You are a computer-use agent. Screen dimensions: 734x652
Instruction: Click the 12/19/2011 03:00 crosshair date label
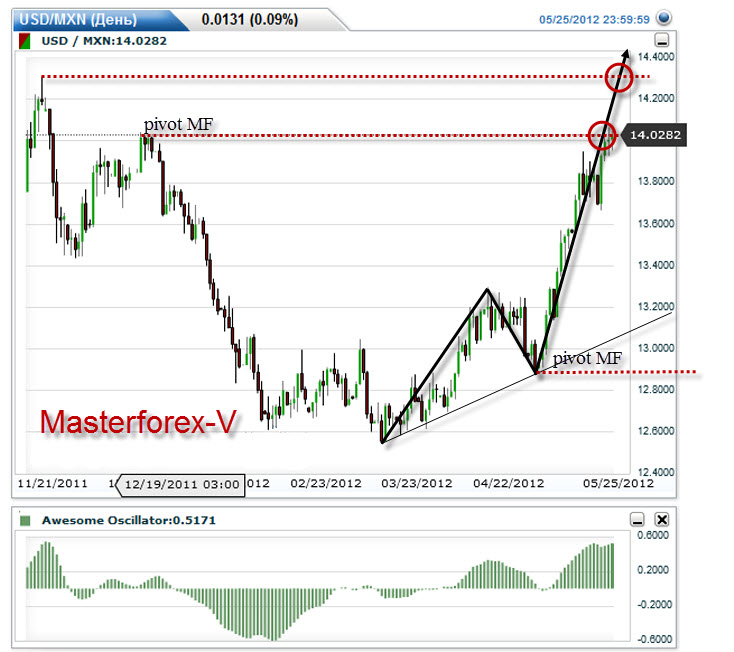[x=182, y=484]
